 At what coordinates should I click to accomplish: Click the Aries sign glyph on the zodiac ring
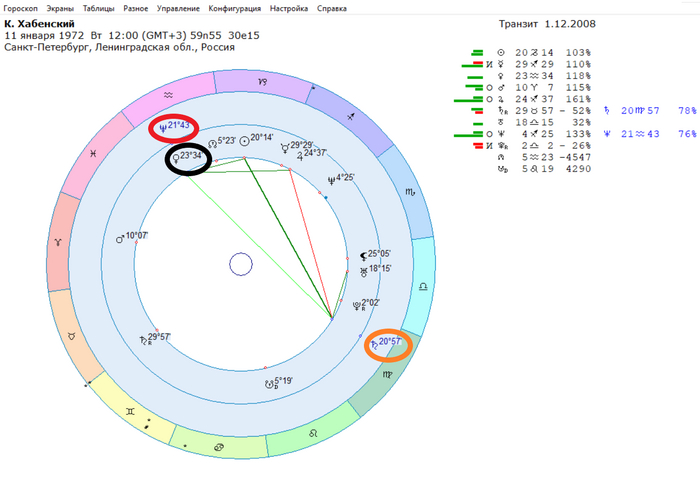pos(58,242)
